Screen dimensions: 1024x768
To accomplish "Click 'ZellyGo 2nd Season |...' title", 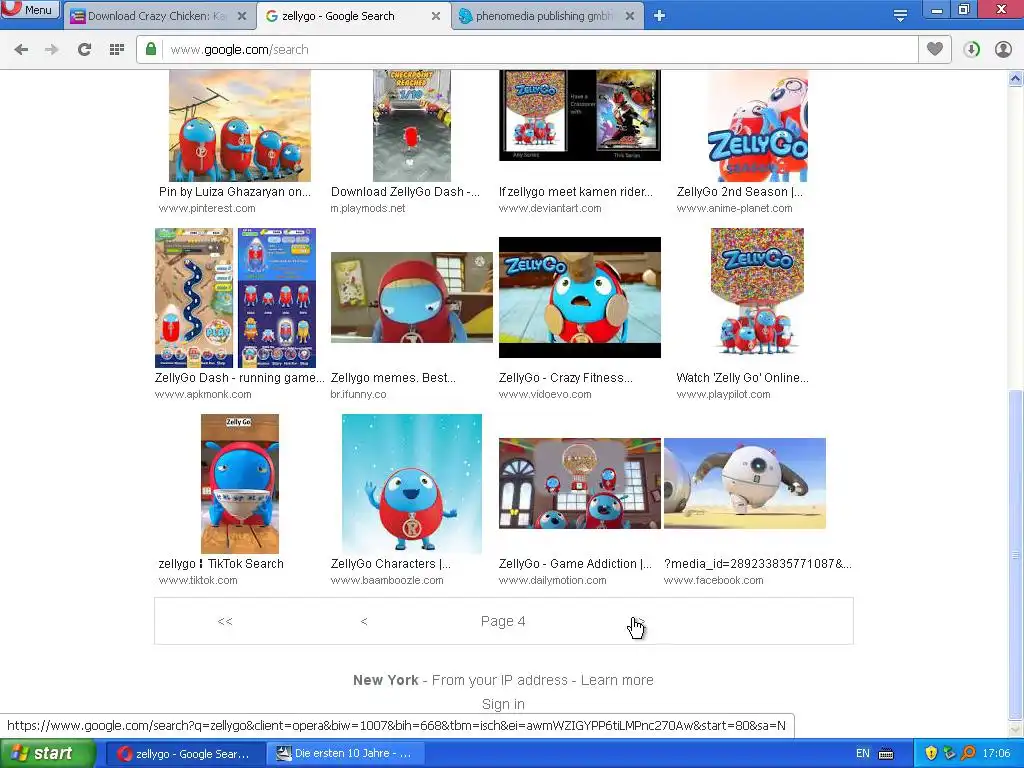I will (739, 192).
